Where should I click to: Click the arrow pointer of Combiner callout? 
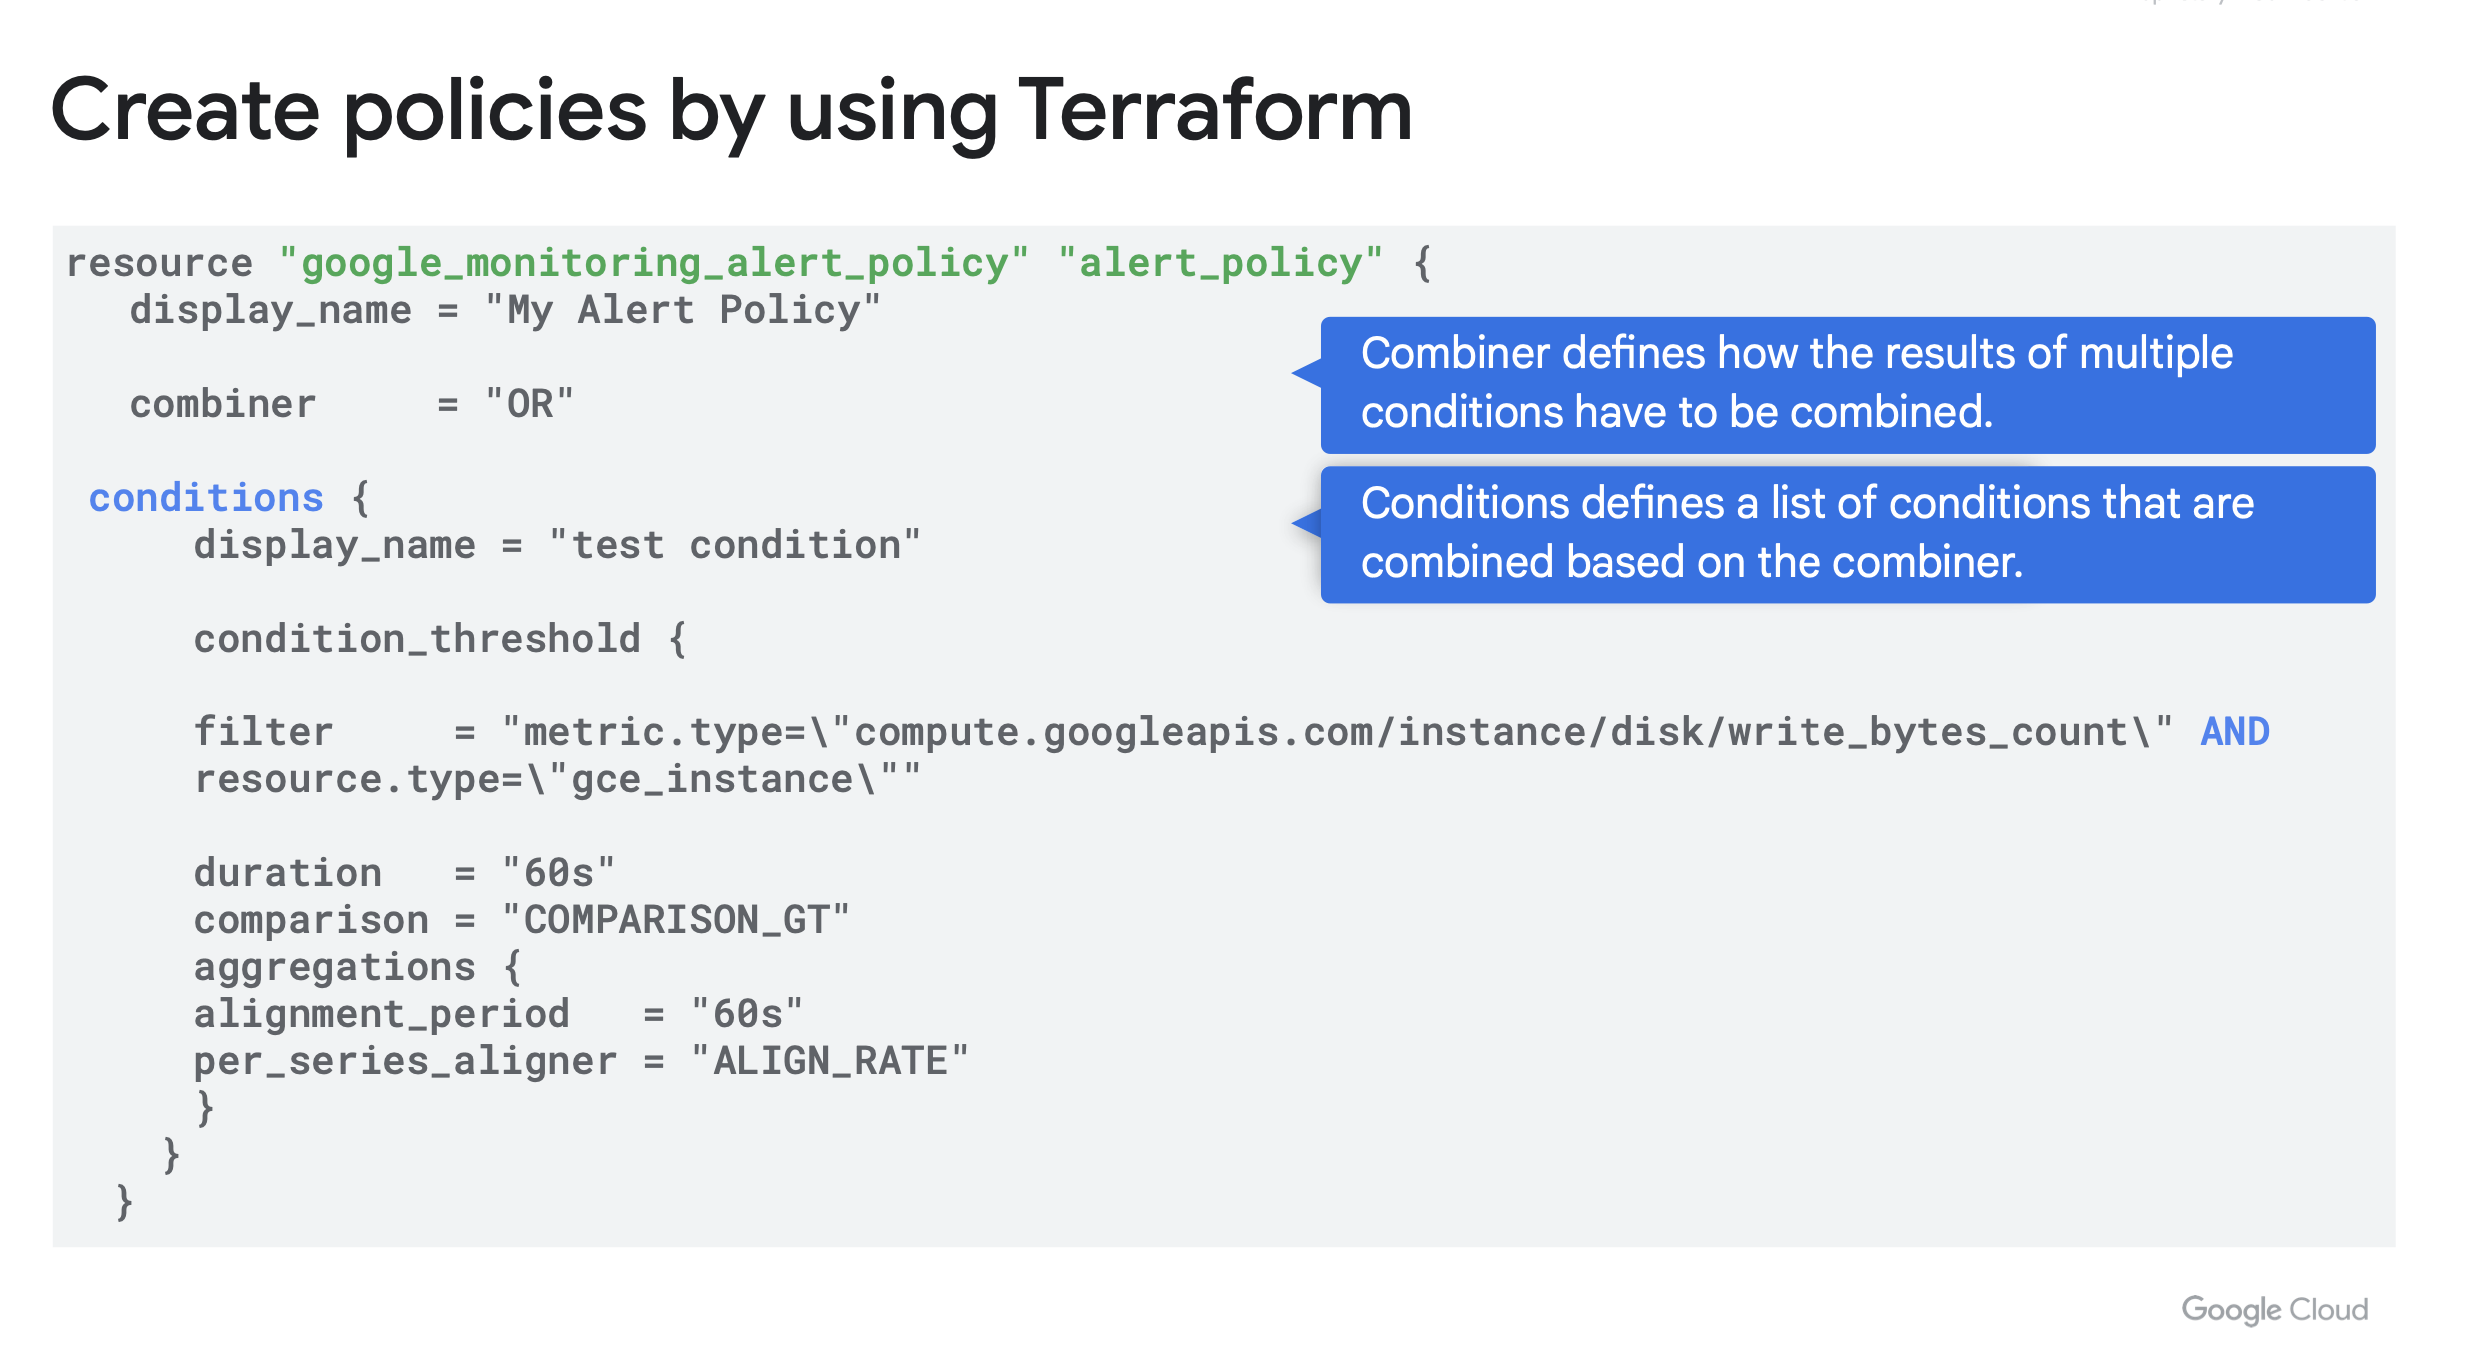[1306, 373]
